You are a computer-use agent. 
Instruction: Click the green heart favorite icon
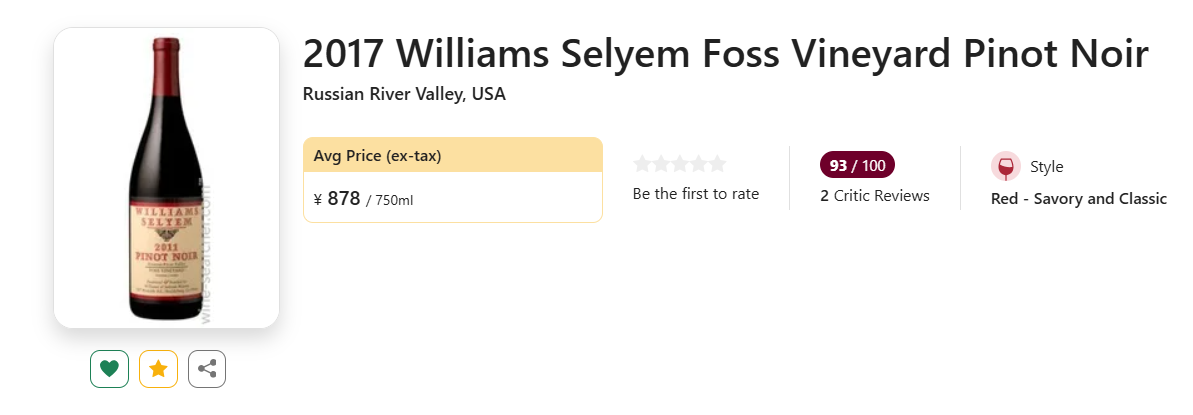click(110, 369)
